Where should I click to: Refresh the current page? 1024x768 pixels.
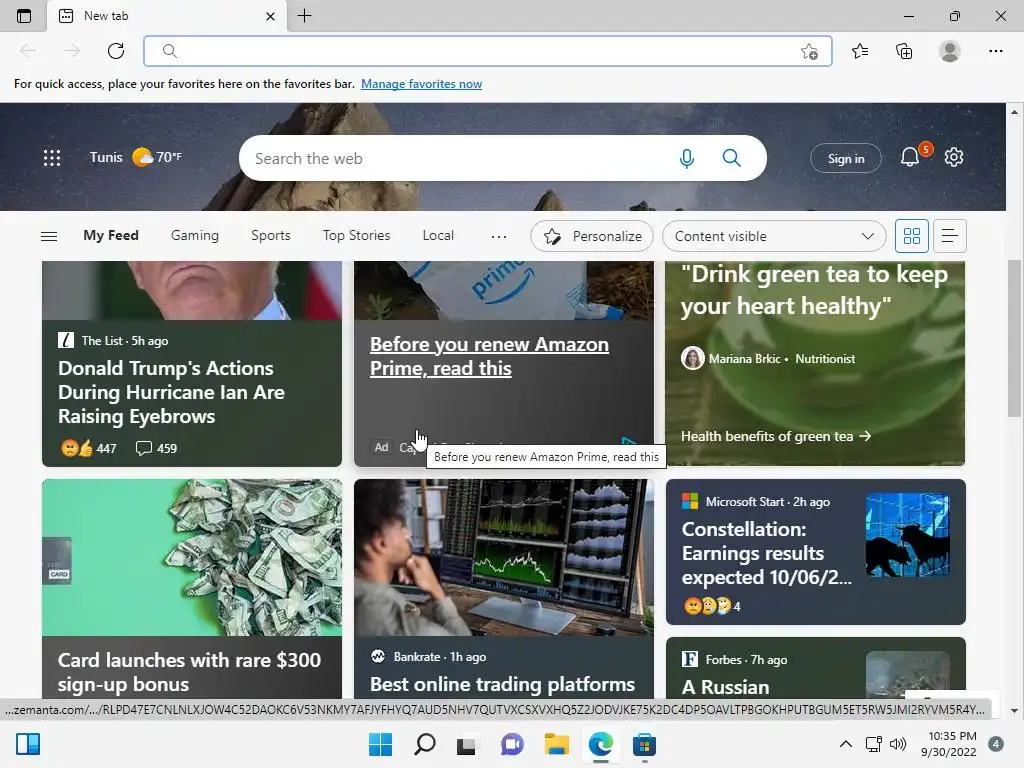click(116, 51)
